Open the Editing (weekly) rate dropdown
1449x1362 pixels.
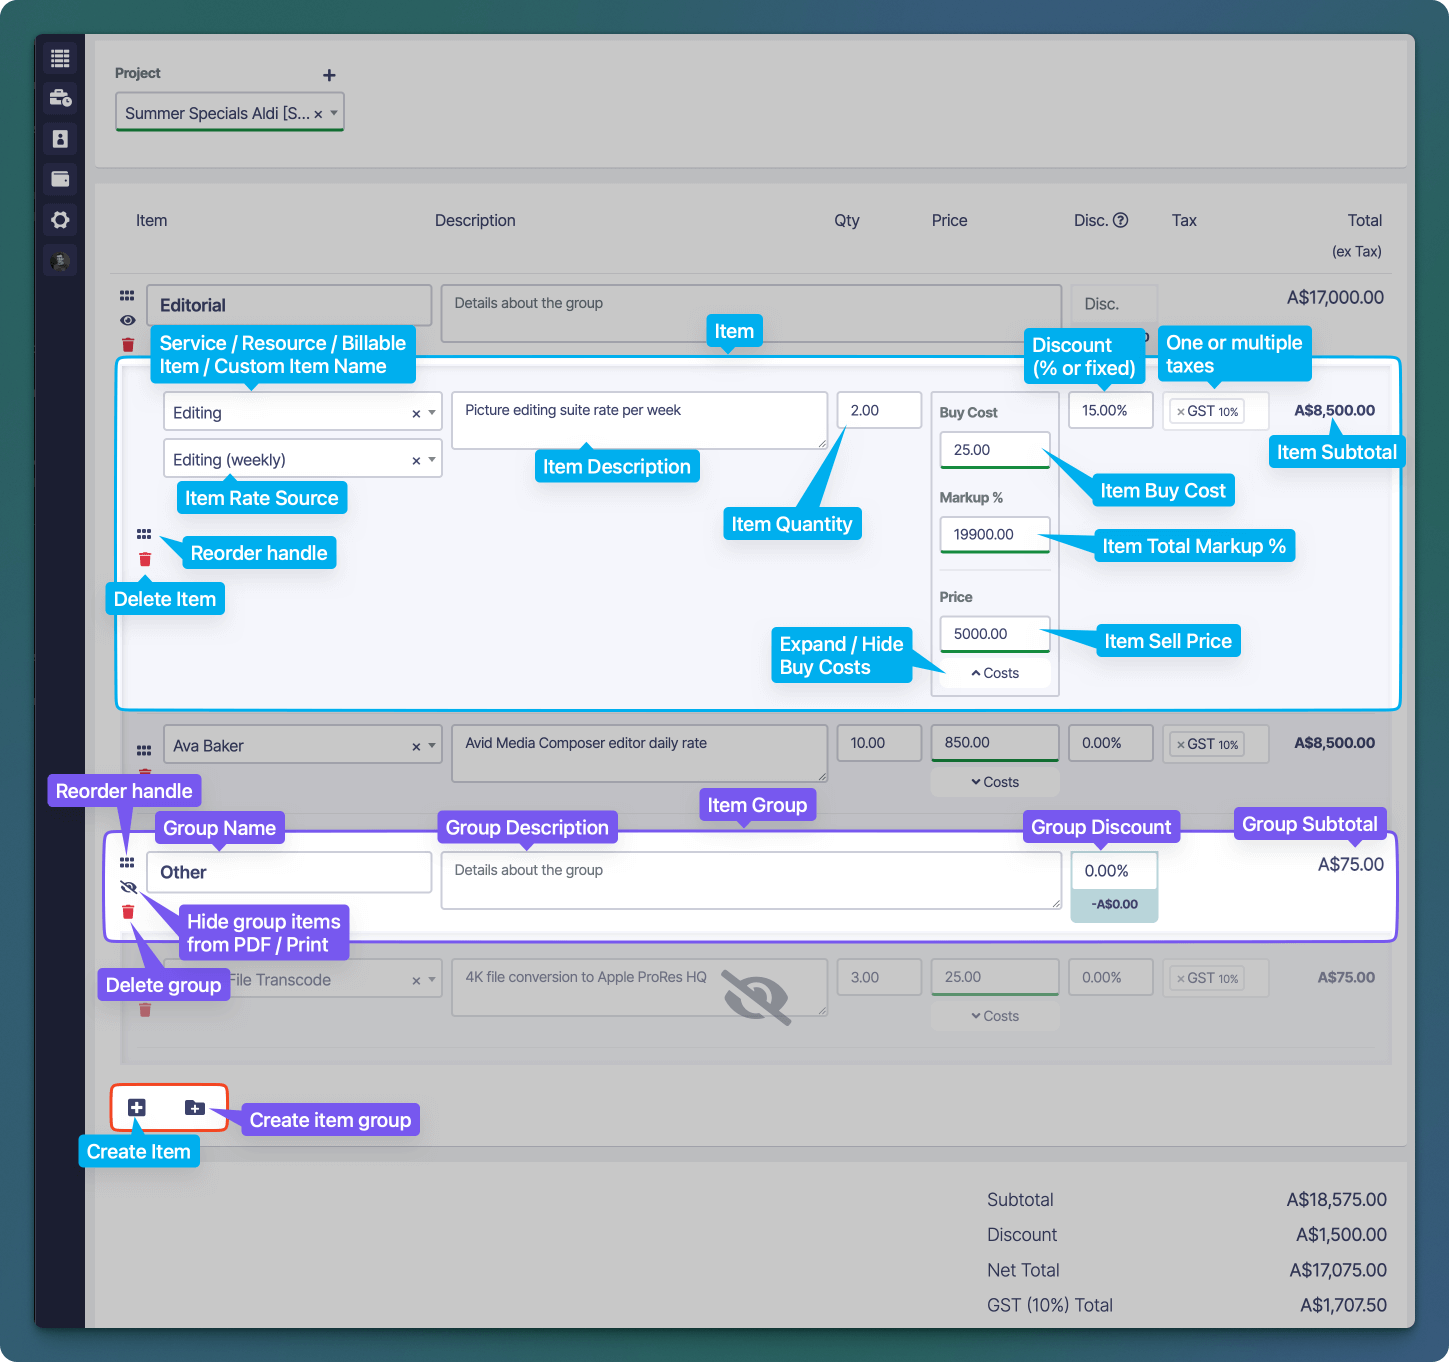click(x=432, y=460)
